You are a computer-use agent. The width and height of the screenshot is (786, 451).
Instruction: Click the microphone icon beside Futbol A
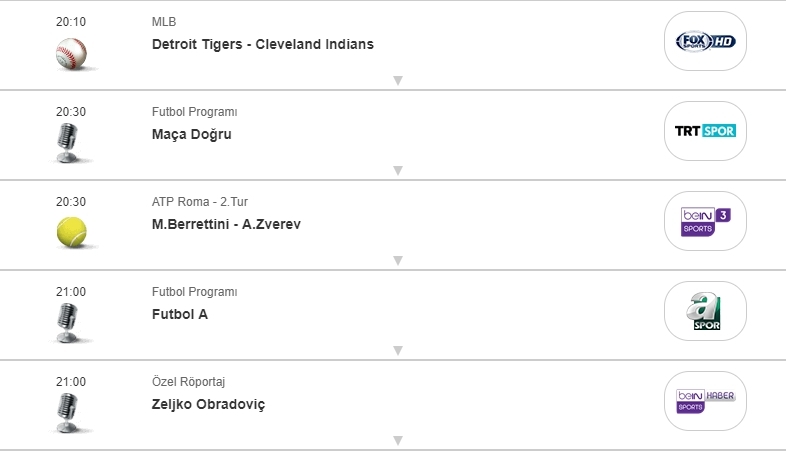[69, 323]
